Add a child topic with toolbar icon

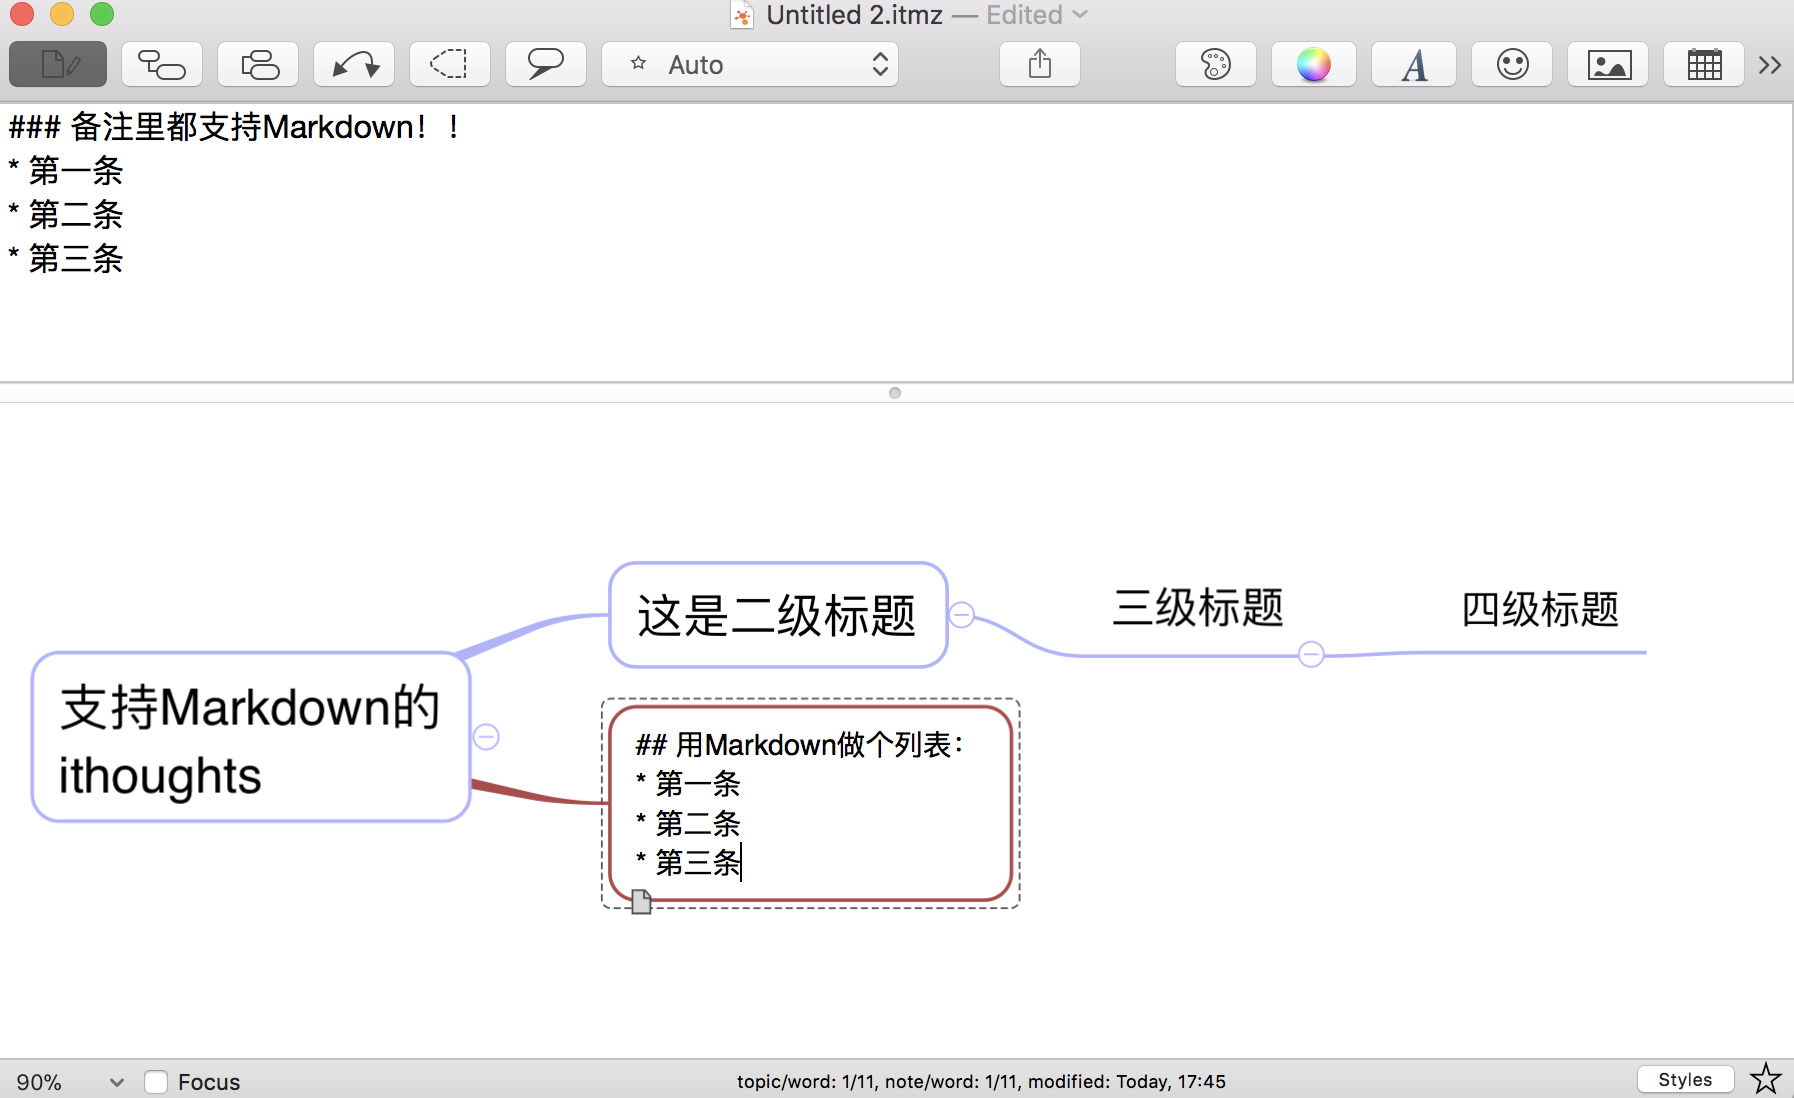click(x=162, y=65)
